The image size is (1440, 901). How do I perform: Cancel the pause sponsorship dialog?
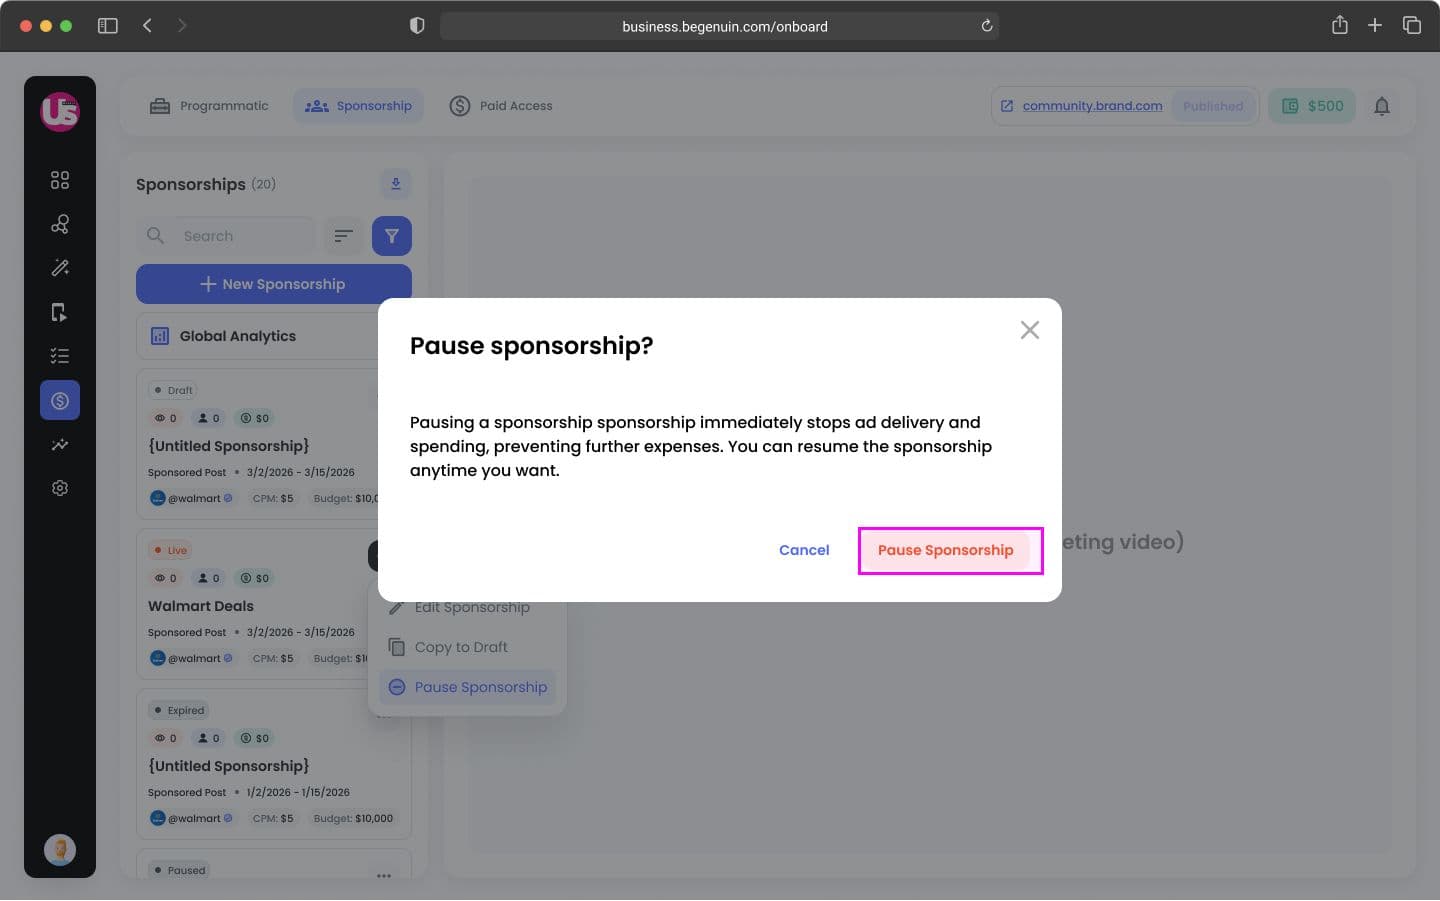click(x=804, y=550)
